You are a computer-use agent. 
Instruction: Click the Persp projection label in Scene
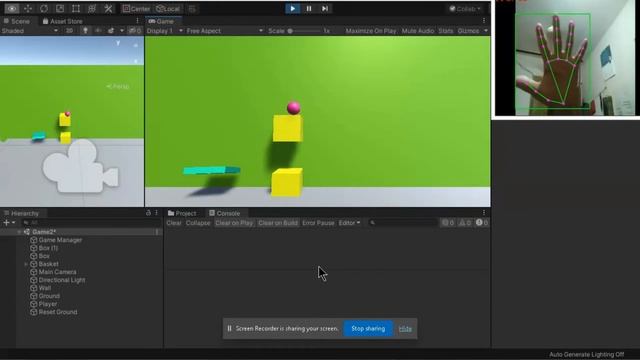[x=118, y=87]
